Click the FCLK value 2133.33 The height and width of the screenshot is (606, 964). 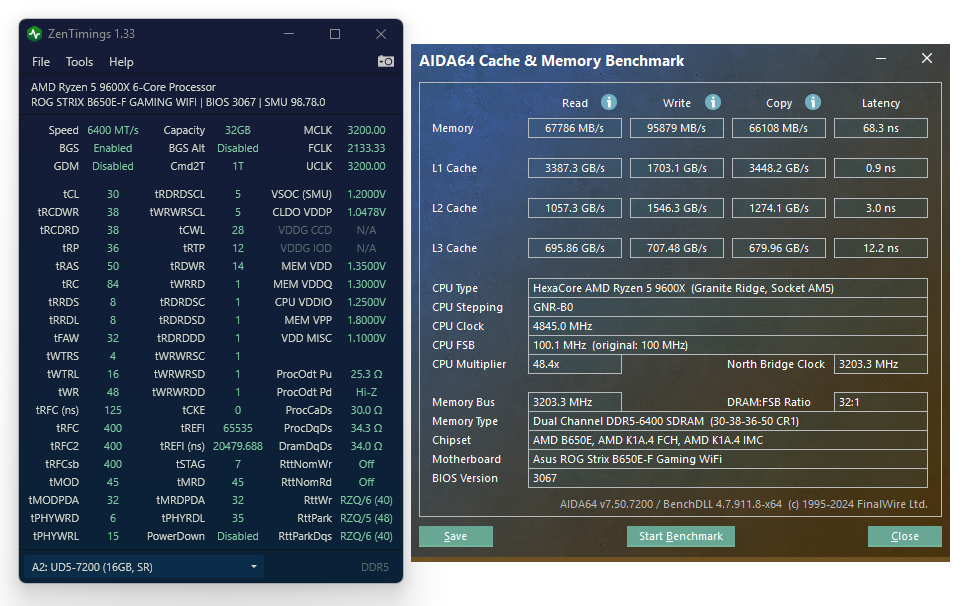[x=366, y=148]
